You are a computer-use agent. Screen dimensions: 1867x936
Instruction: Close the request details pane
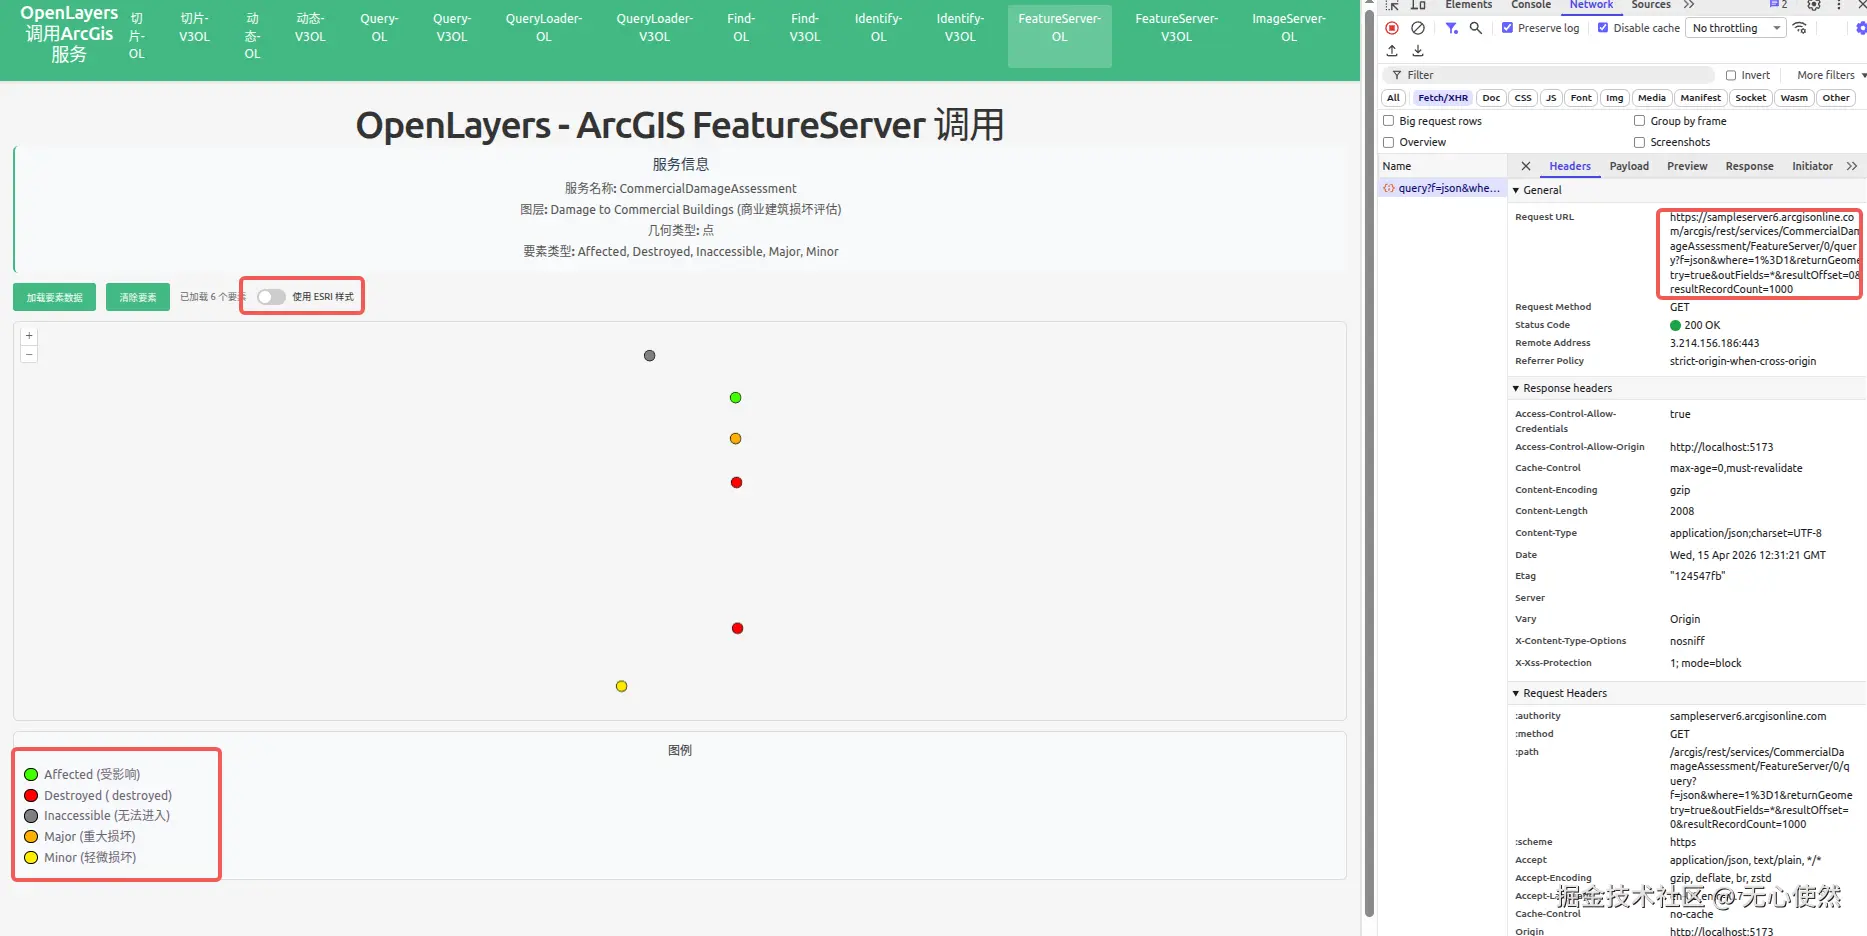(1526, 166)
